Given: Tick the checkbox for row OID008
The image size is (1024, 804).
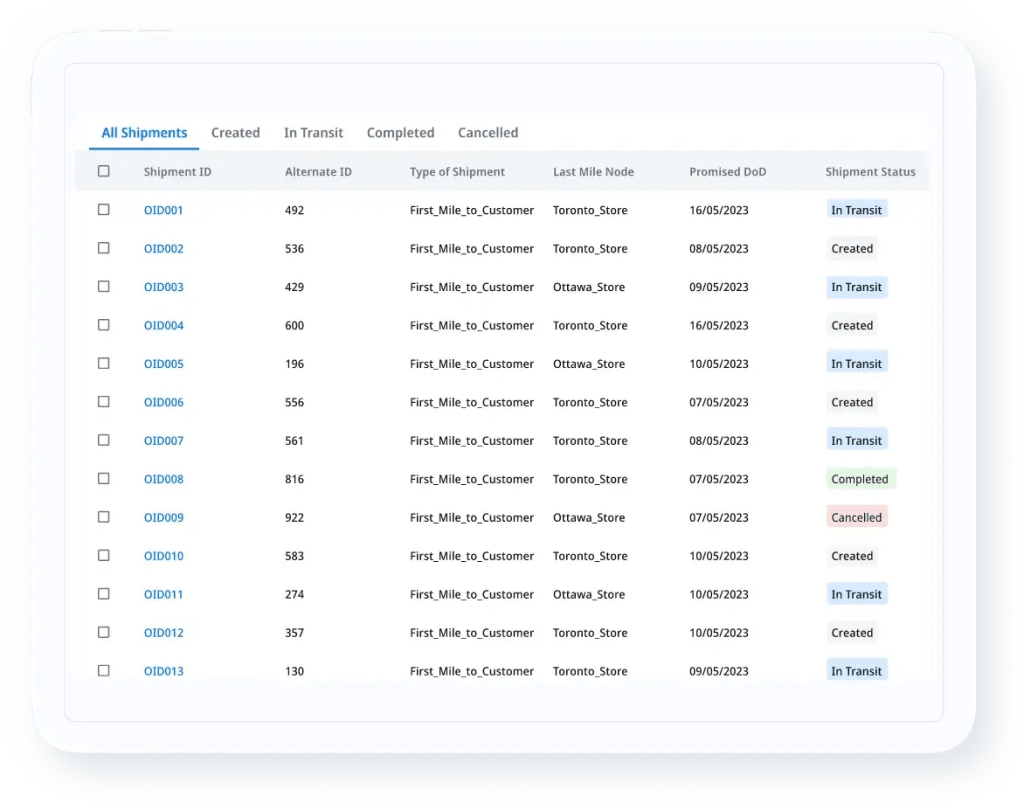Looking at the screenshot, I should [x=104, y=479].
